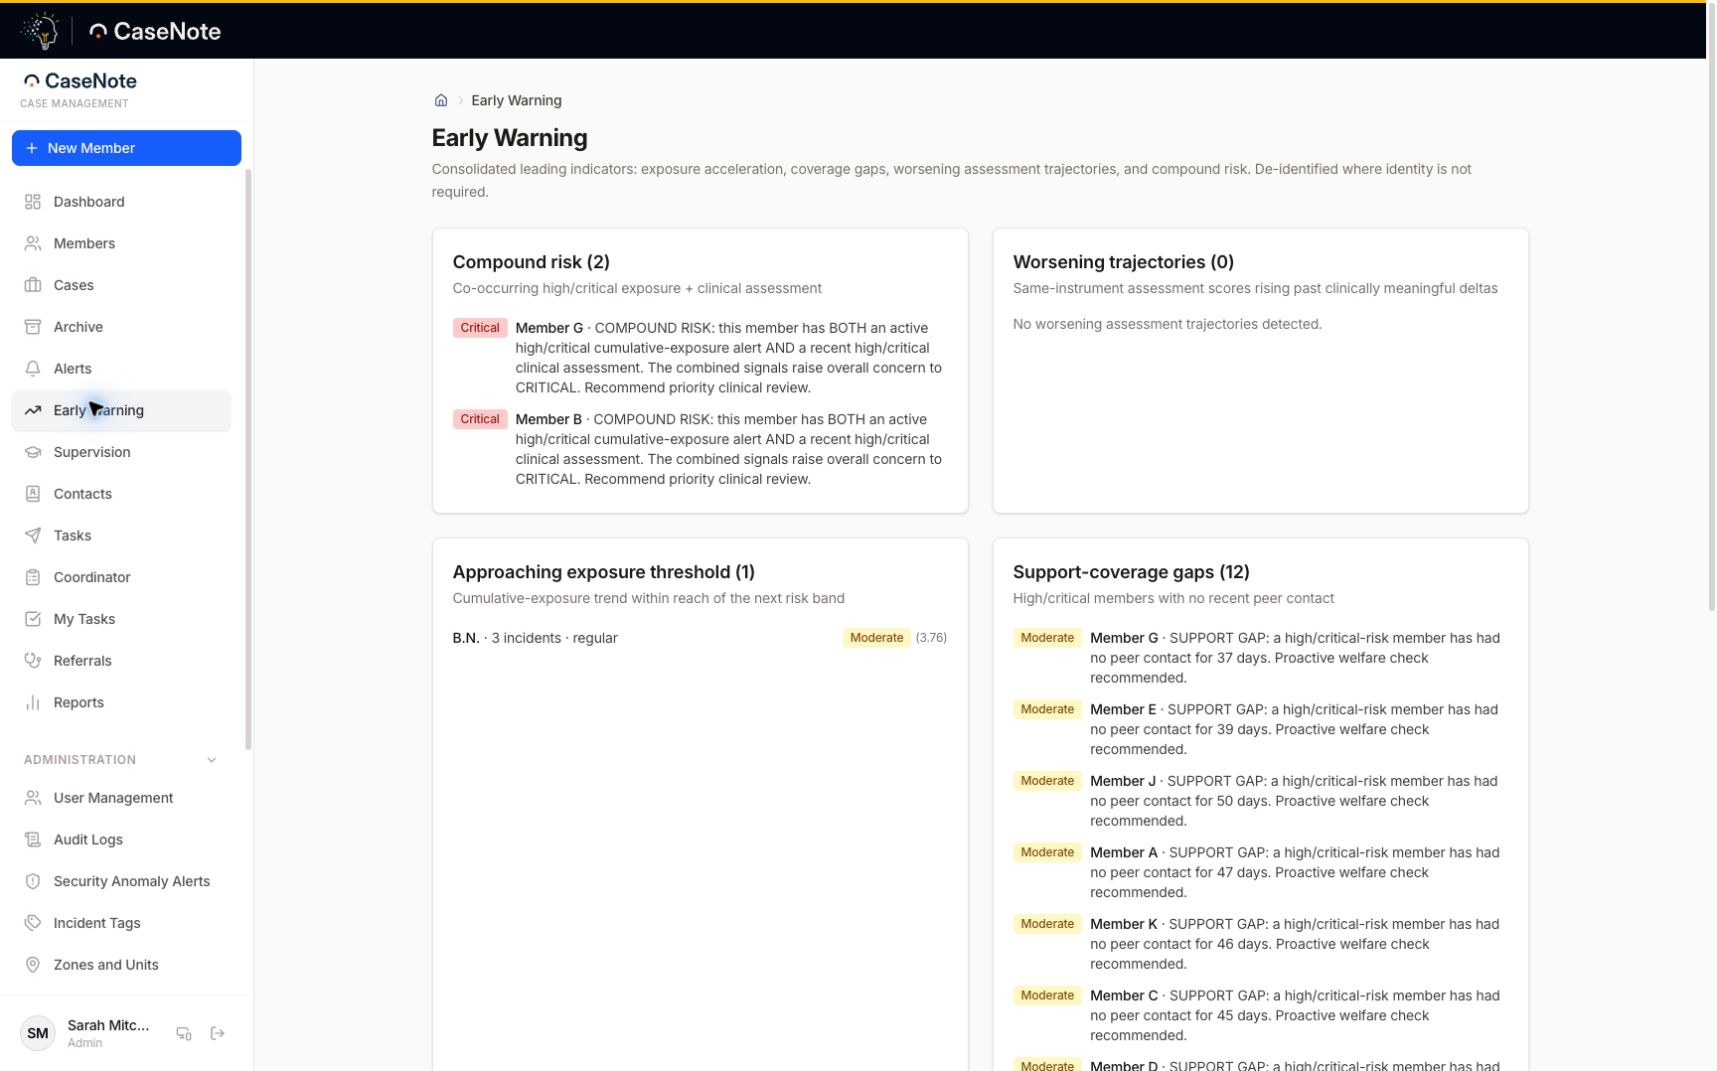Open the Dashboard menu item

coord(121,202)
